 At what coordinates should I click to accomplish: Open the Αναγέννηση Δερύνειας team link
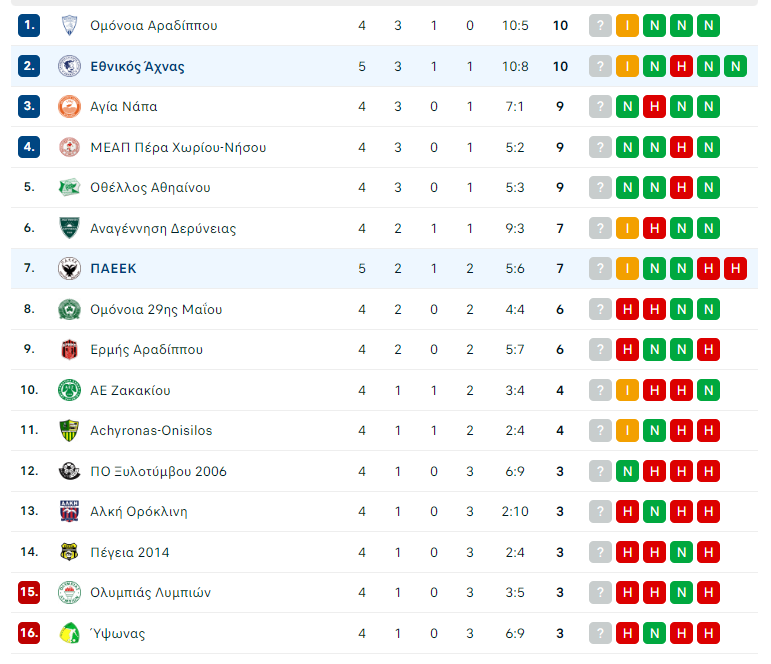click(162, 228)
